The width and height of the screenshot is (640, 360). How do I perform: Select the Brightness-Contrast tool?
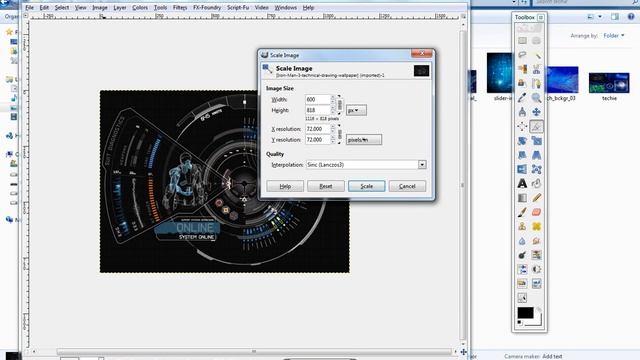[x=536, y=269]
